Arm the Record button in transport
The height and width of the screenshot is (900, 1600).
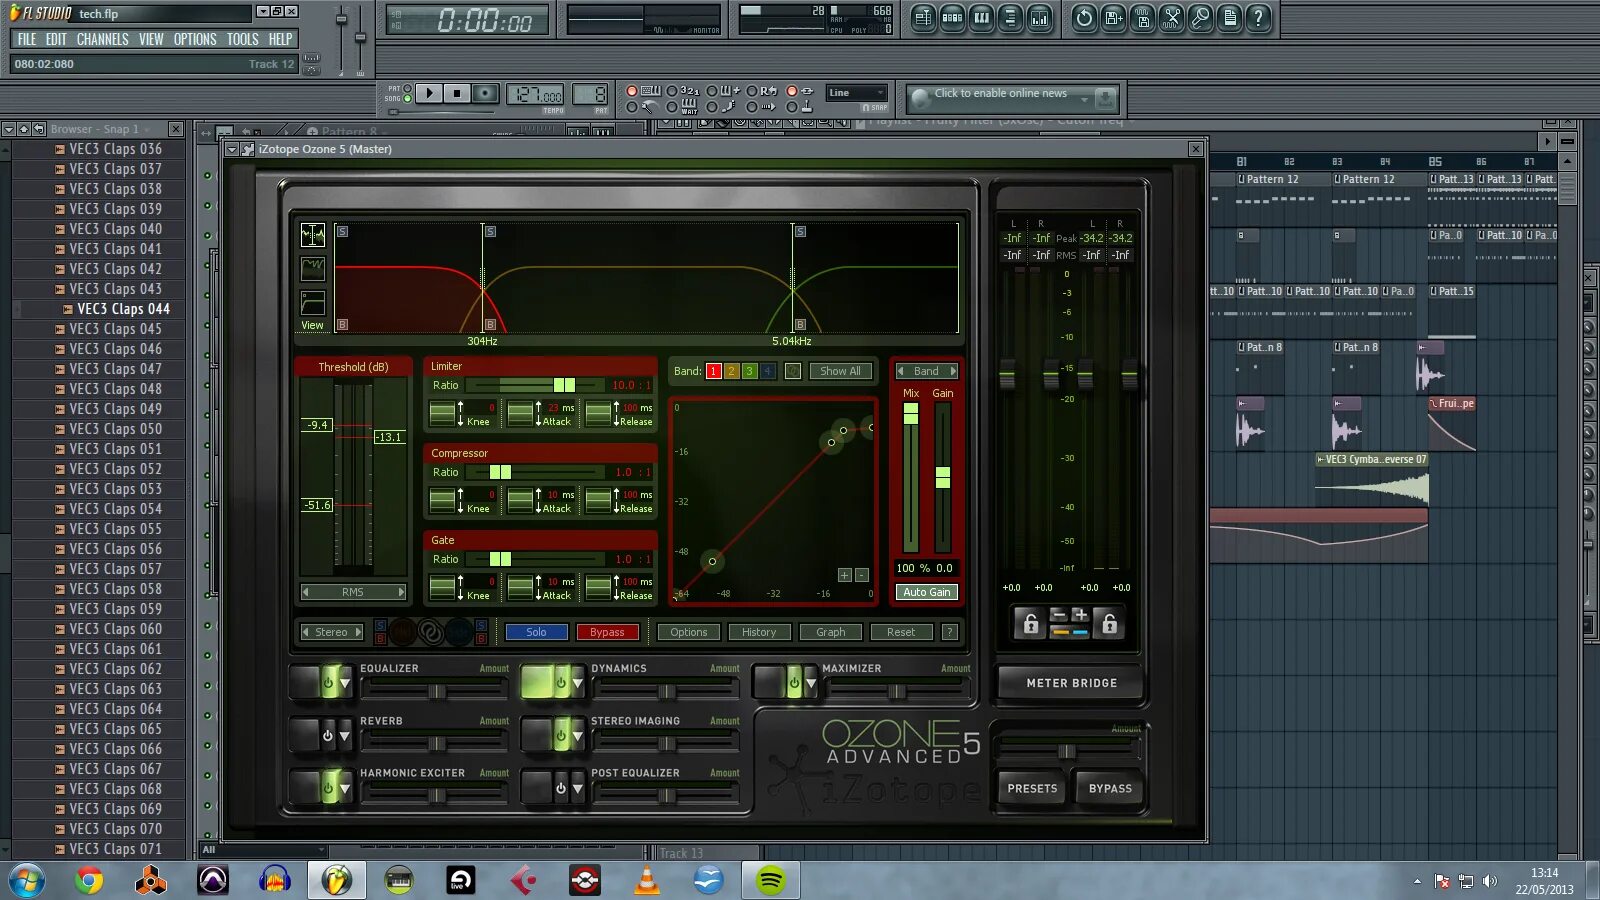(485, 93)
